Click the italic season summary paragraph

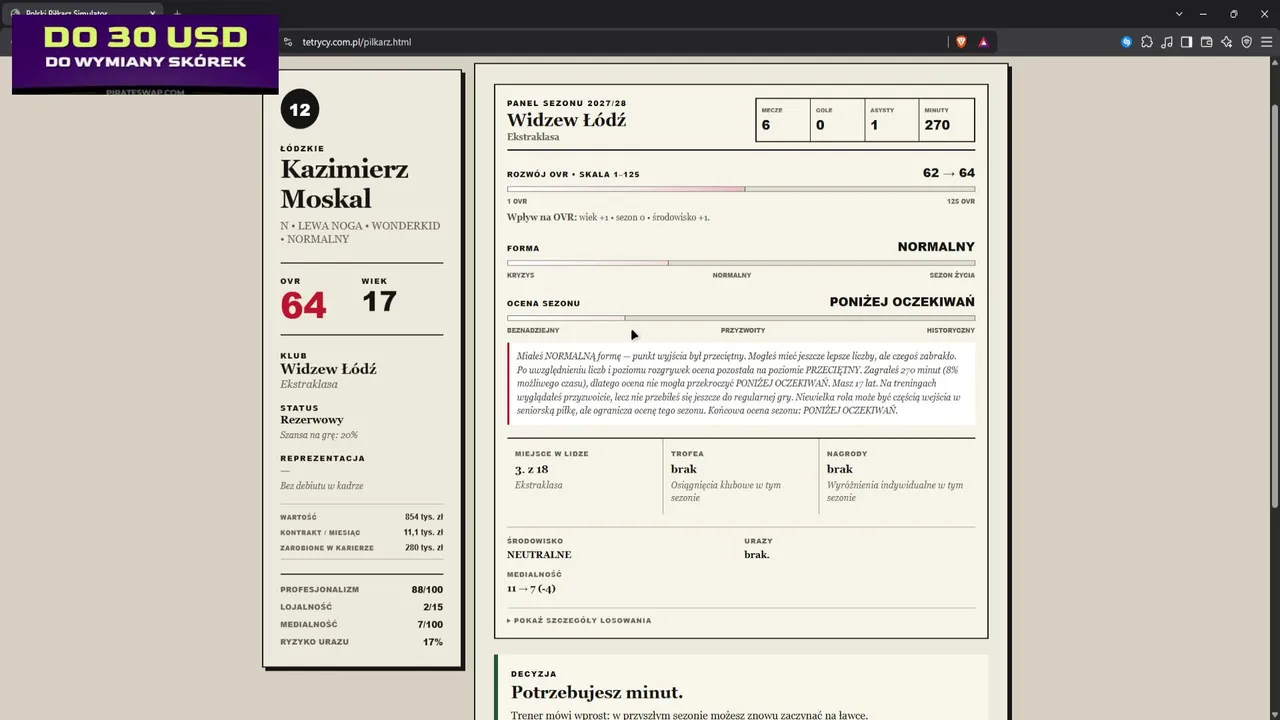click(x=741, y=383)
